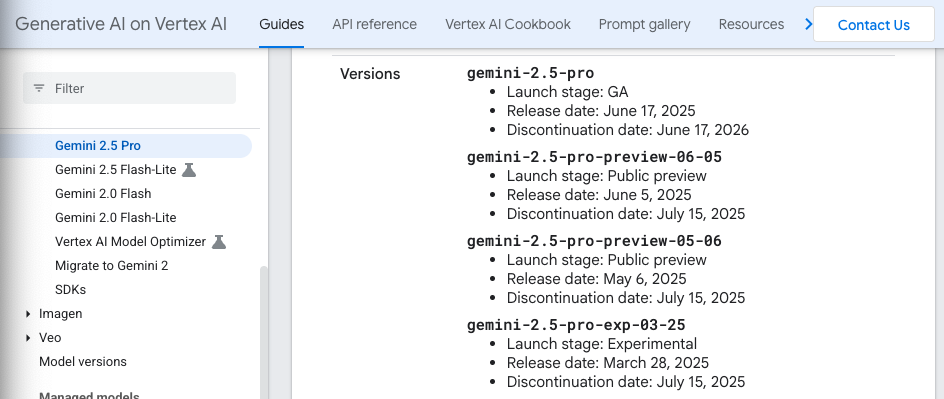Switch to the API reference tab
944x399 pixels.
pos(374,24)
